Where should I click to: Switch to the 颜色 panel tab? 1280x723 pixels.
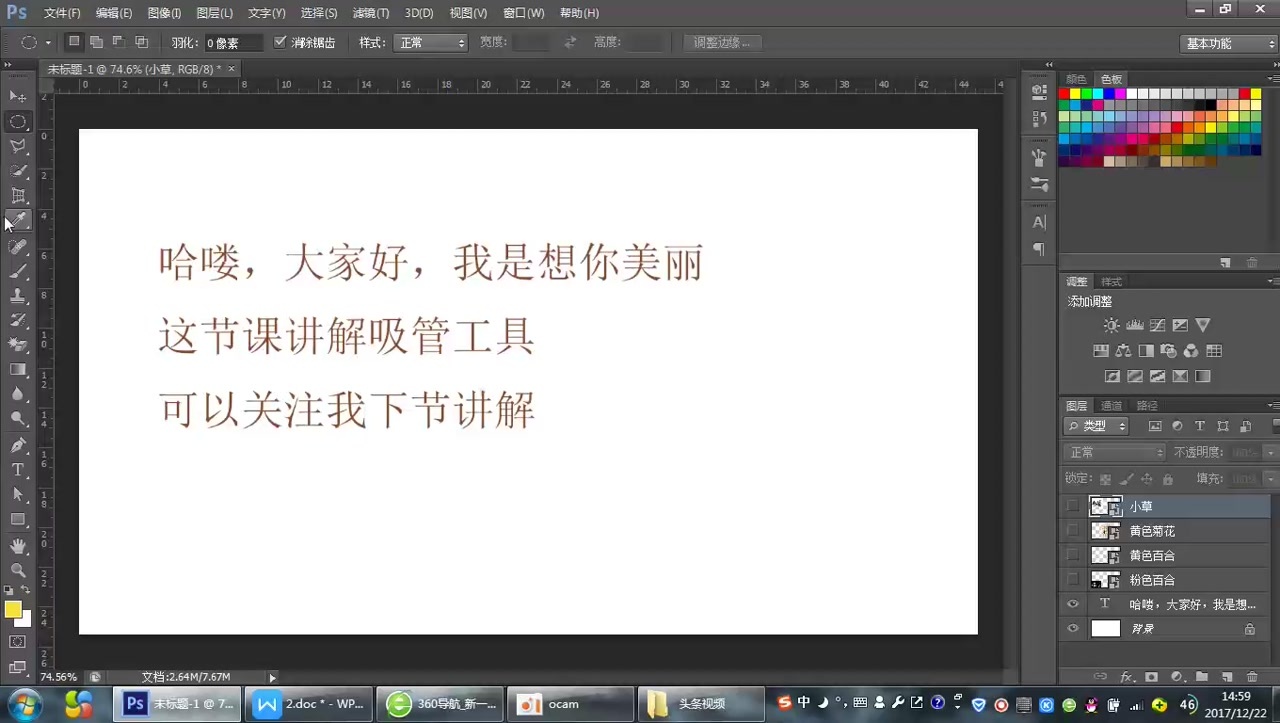click(x=1076, y=79)
